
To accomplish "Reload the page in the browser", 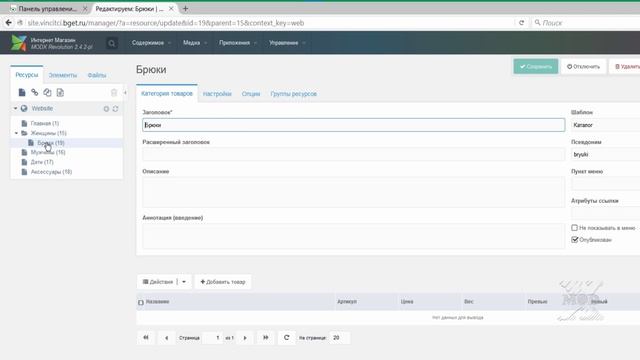I will tap(521, 23).
